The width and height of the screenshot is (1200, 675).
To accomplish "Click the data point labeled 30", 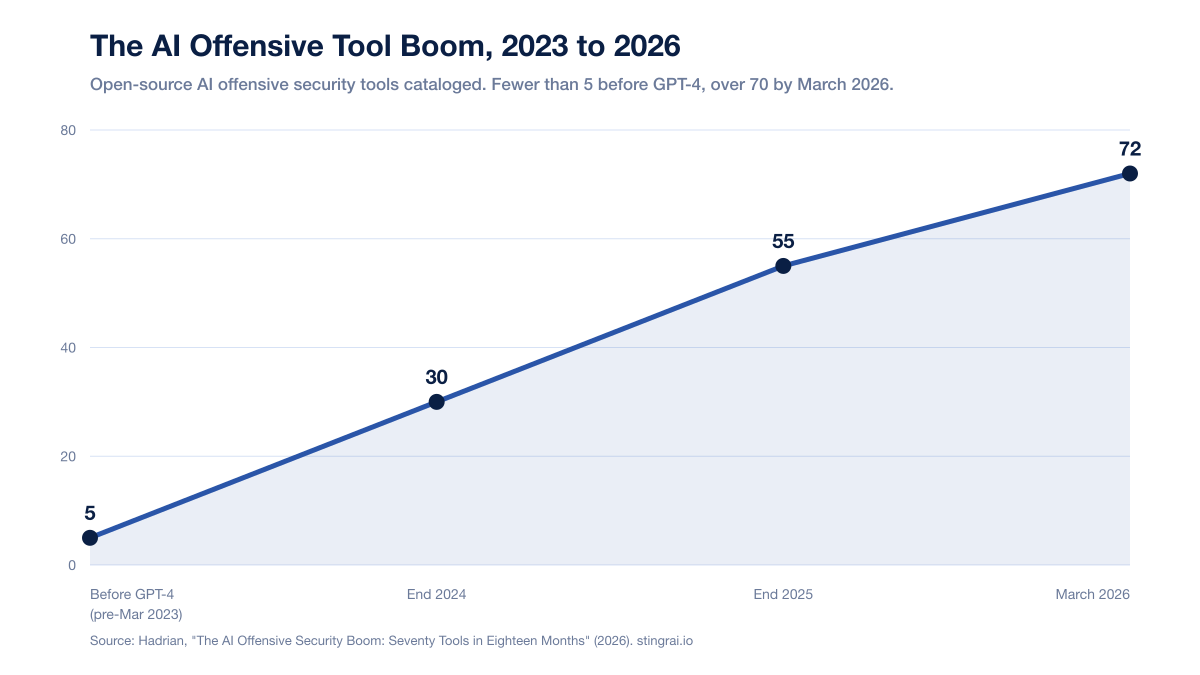I will tap(437, 402).
